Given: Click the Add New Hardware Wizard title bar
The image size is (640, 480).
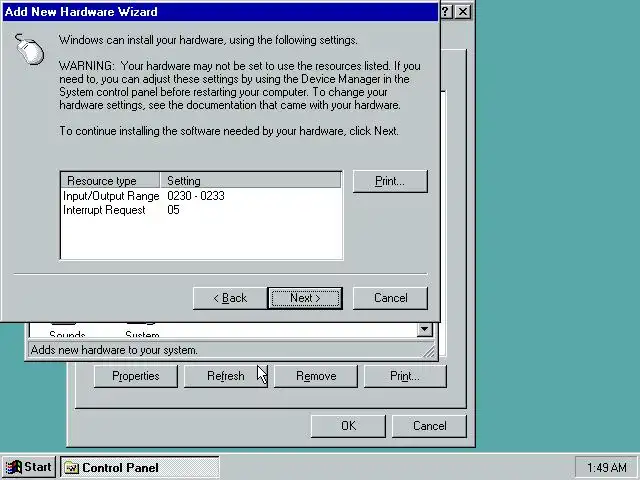Looking at the screenshot, I should [x=220, y=12].
